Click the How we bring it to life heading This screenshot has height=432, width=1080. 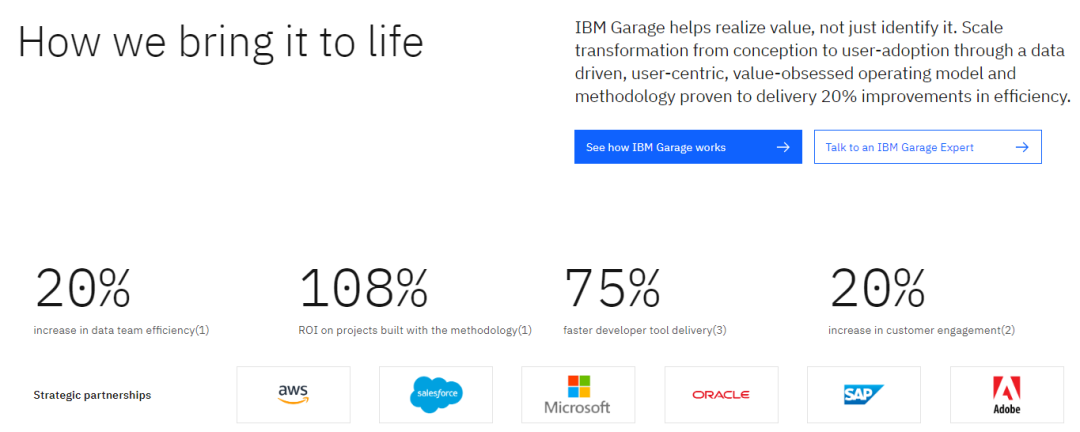click(x=220, y=43)
